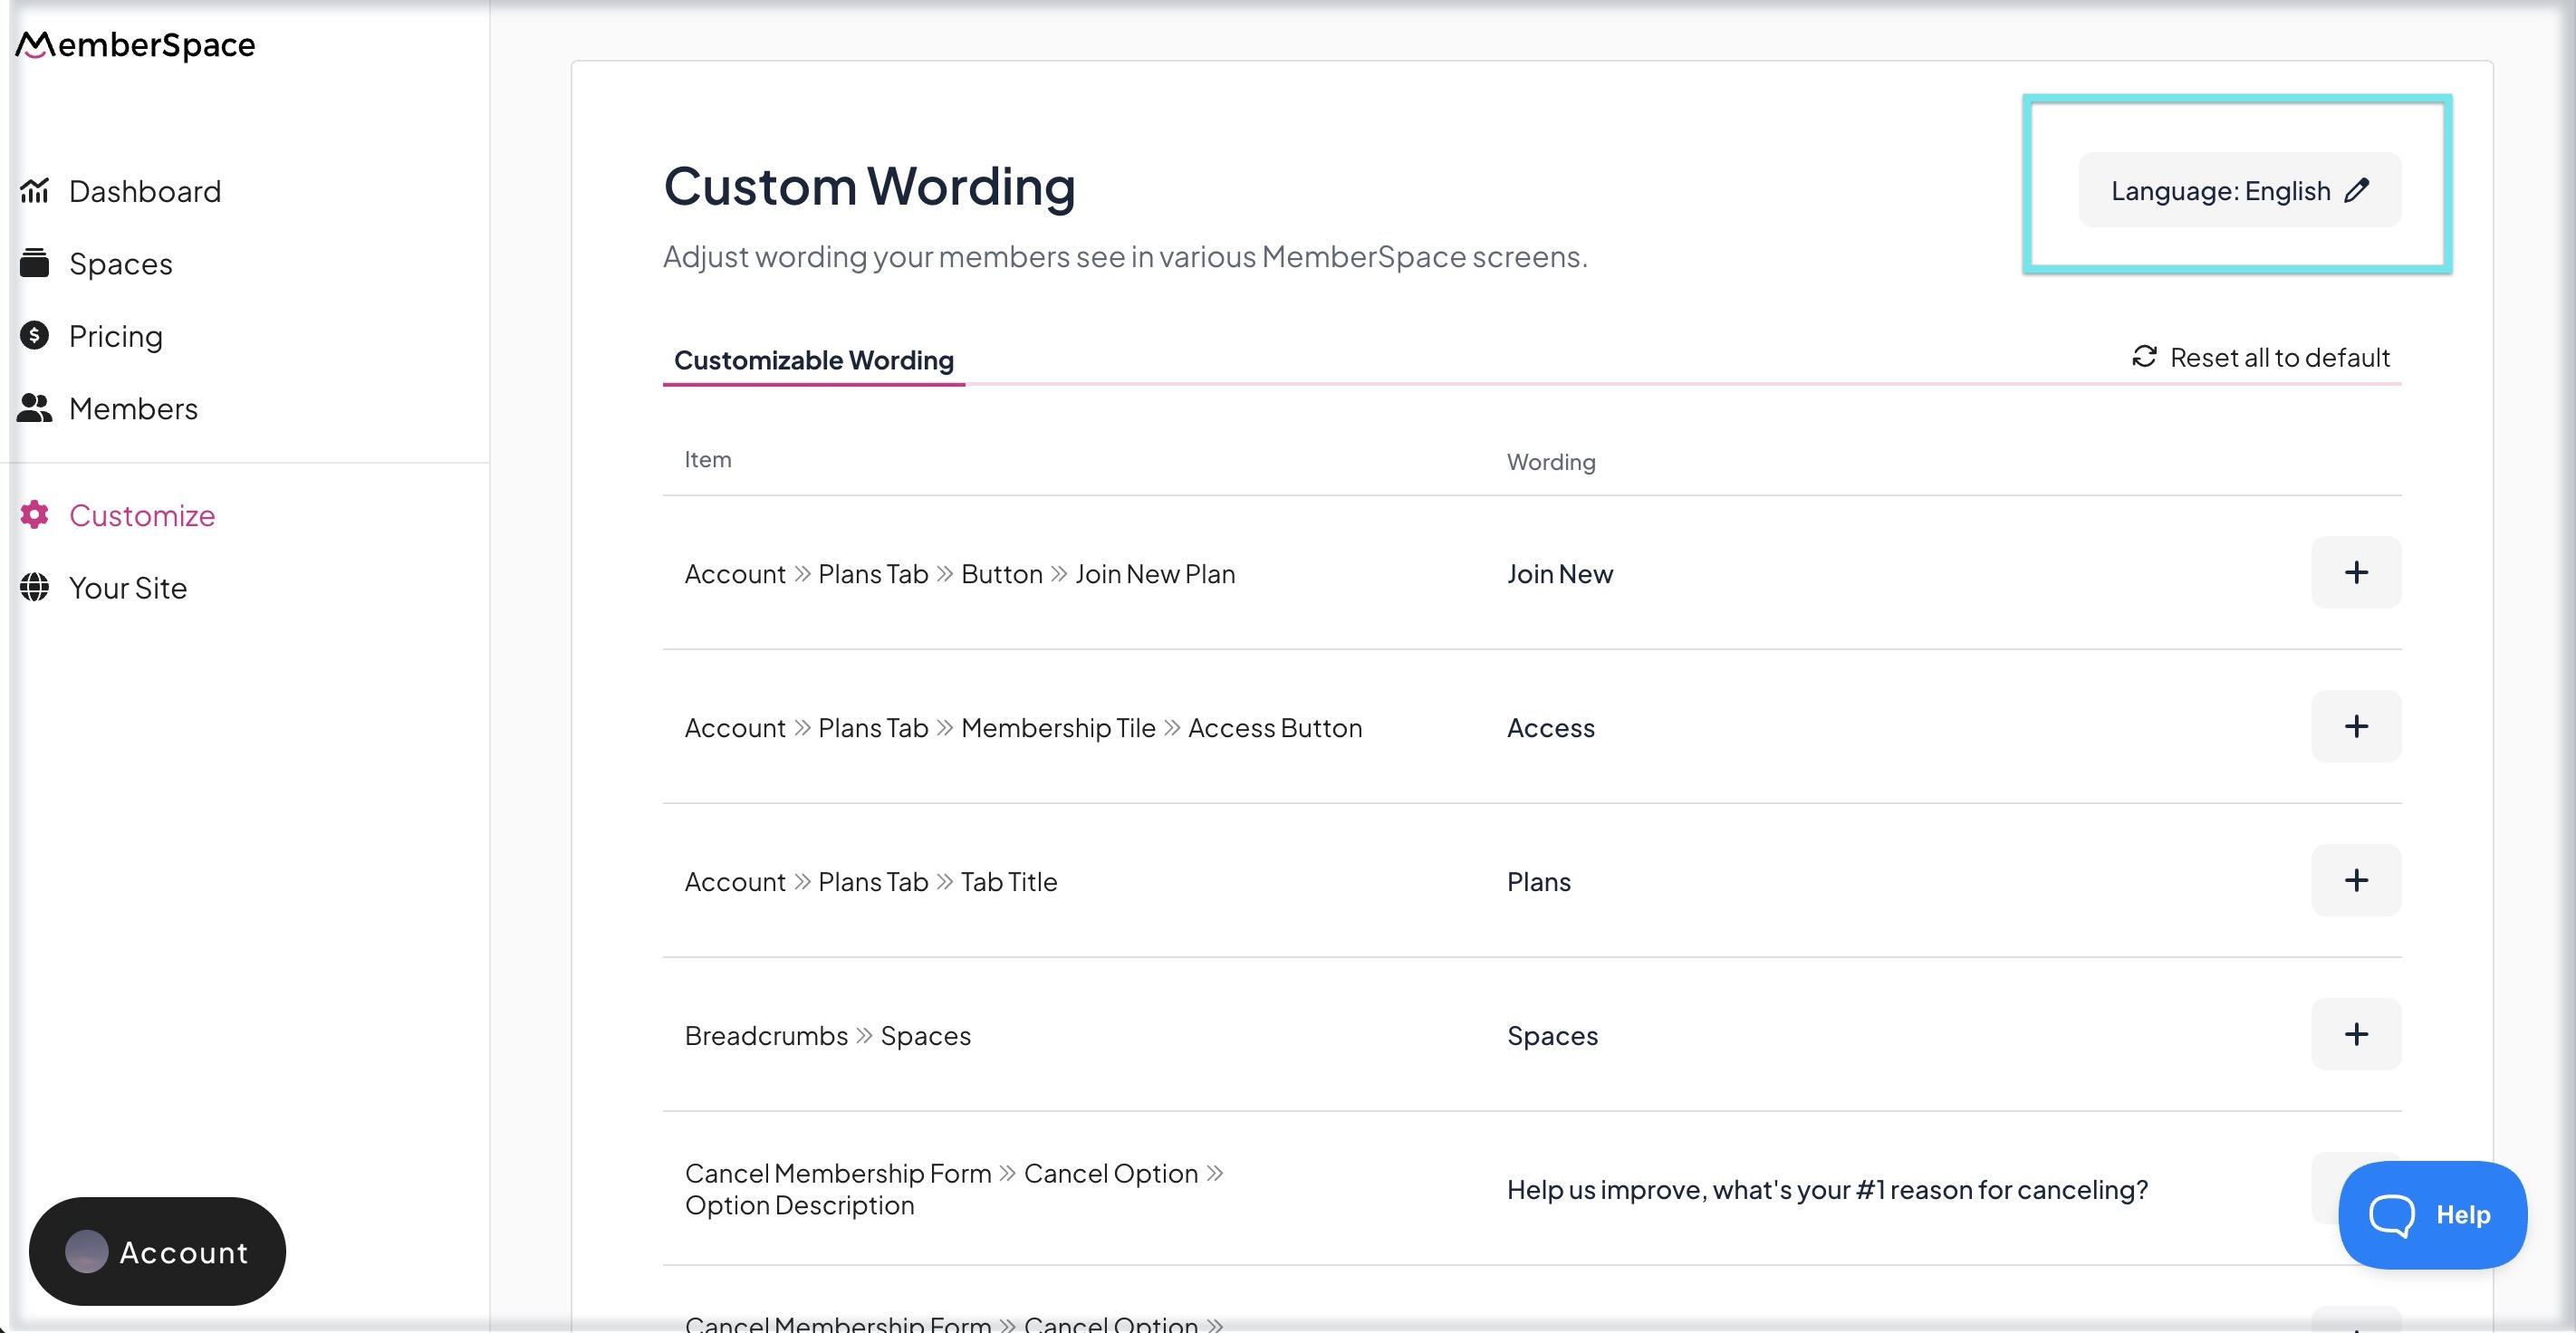
Task: Click the Customize gear icon
Action: click(34, 515)
